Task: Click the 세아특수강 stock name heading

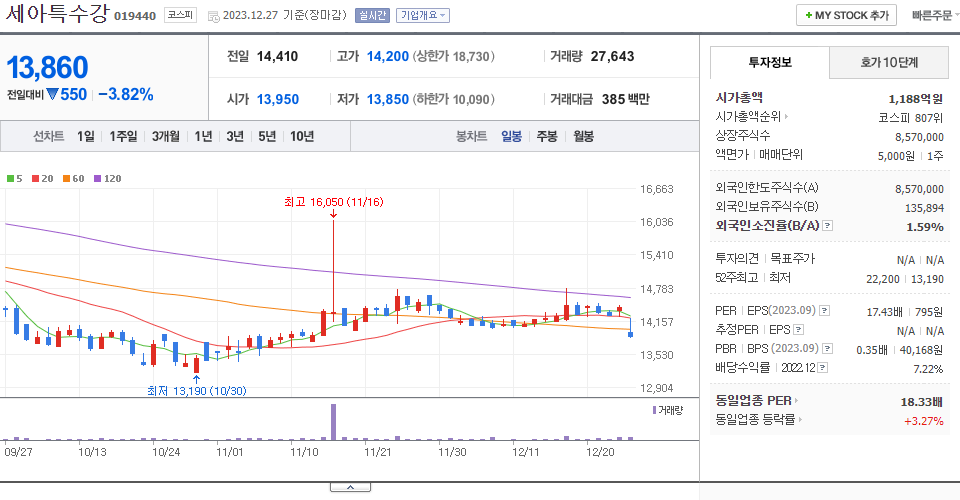Action: click(58, 13)
